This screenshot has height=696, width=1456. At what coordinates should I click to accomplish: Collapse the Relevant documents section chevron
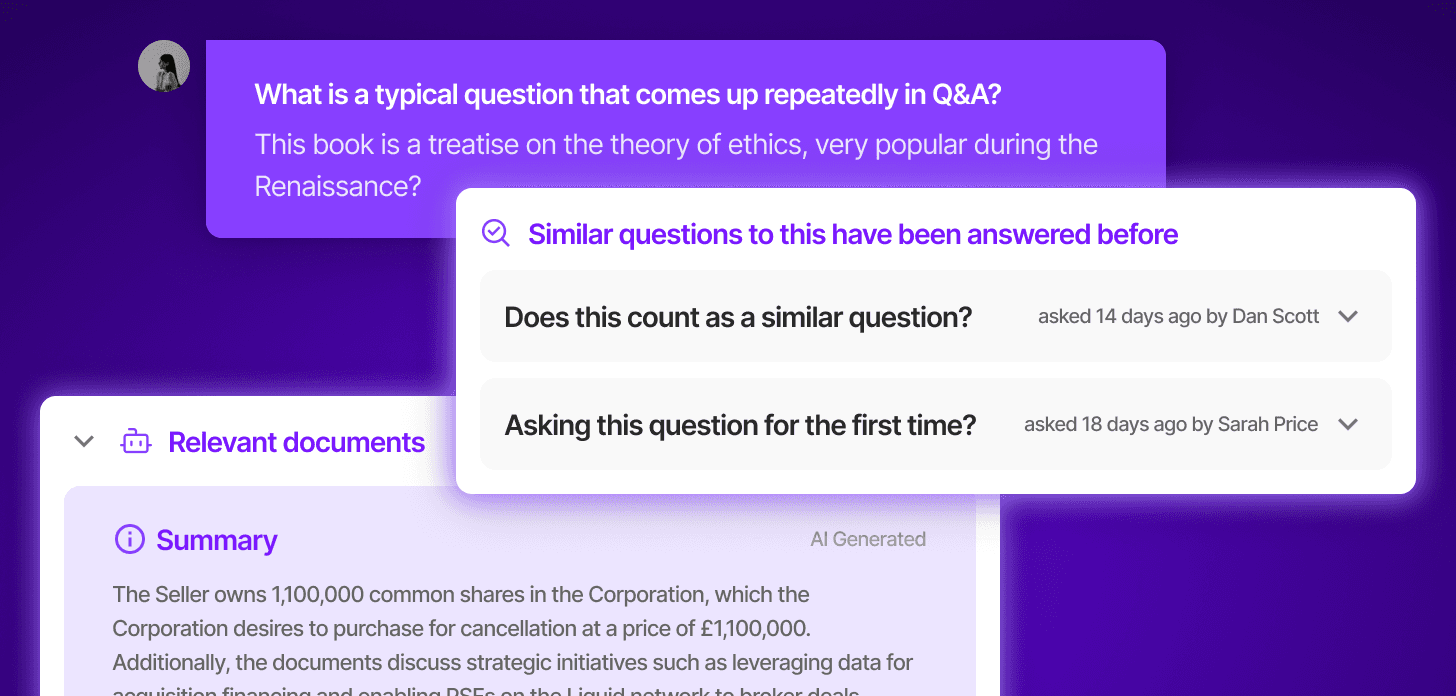tap(85, 441)
